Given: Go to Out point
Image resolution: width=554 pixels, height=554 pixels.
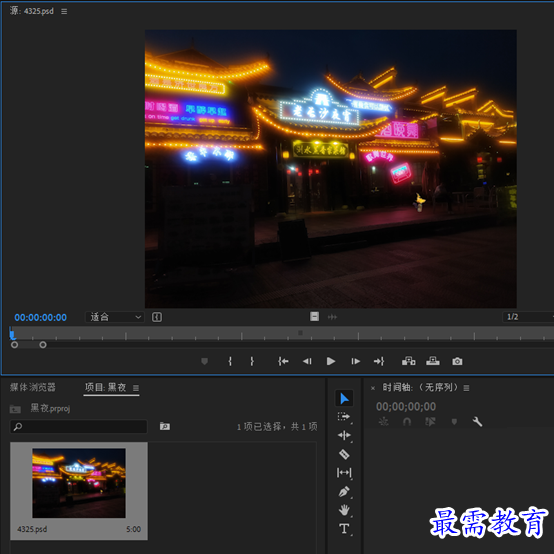Looking at the screenshot, I should [x=379, y=361].
